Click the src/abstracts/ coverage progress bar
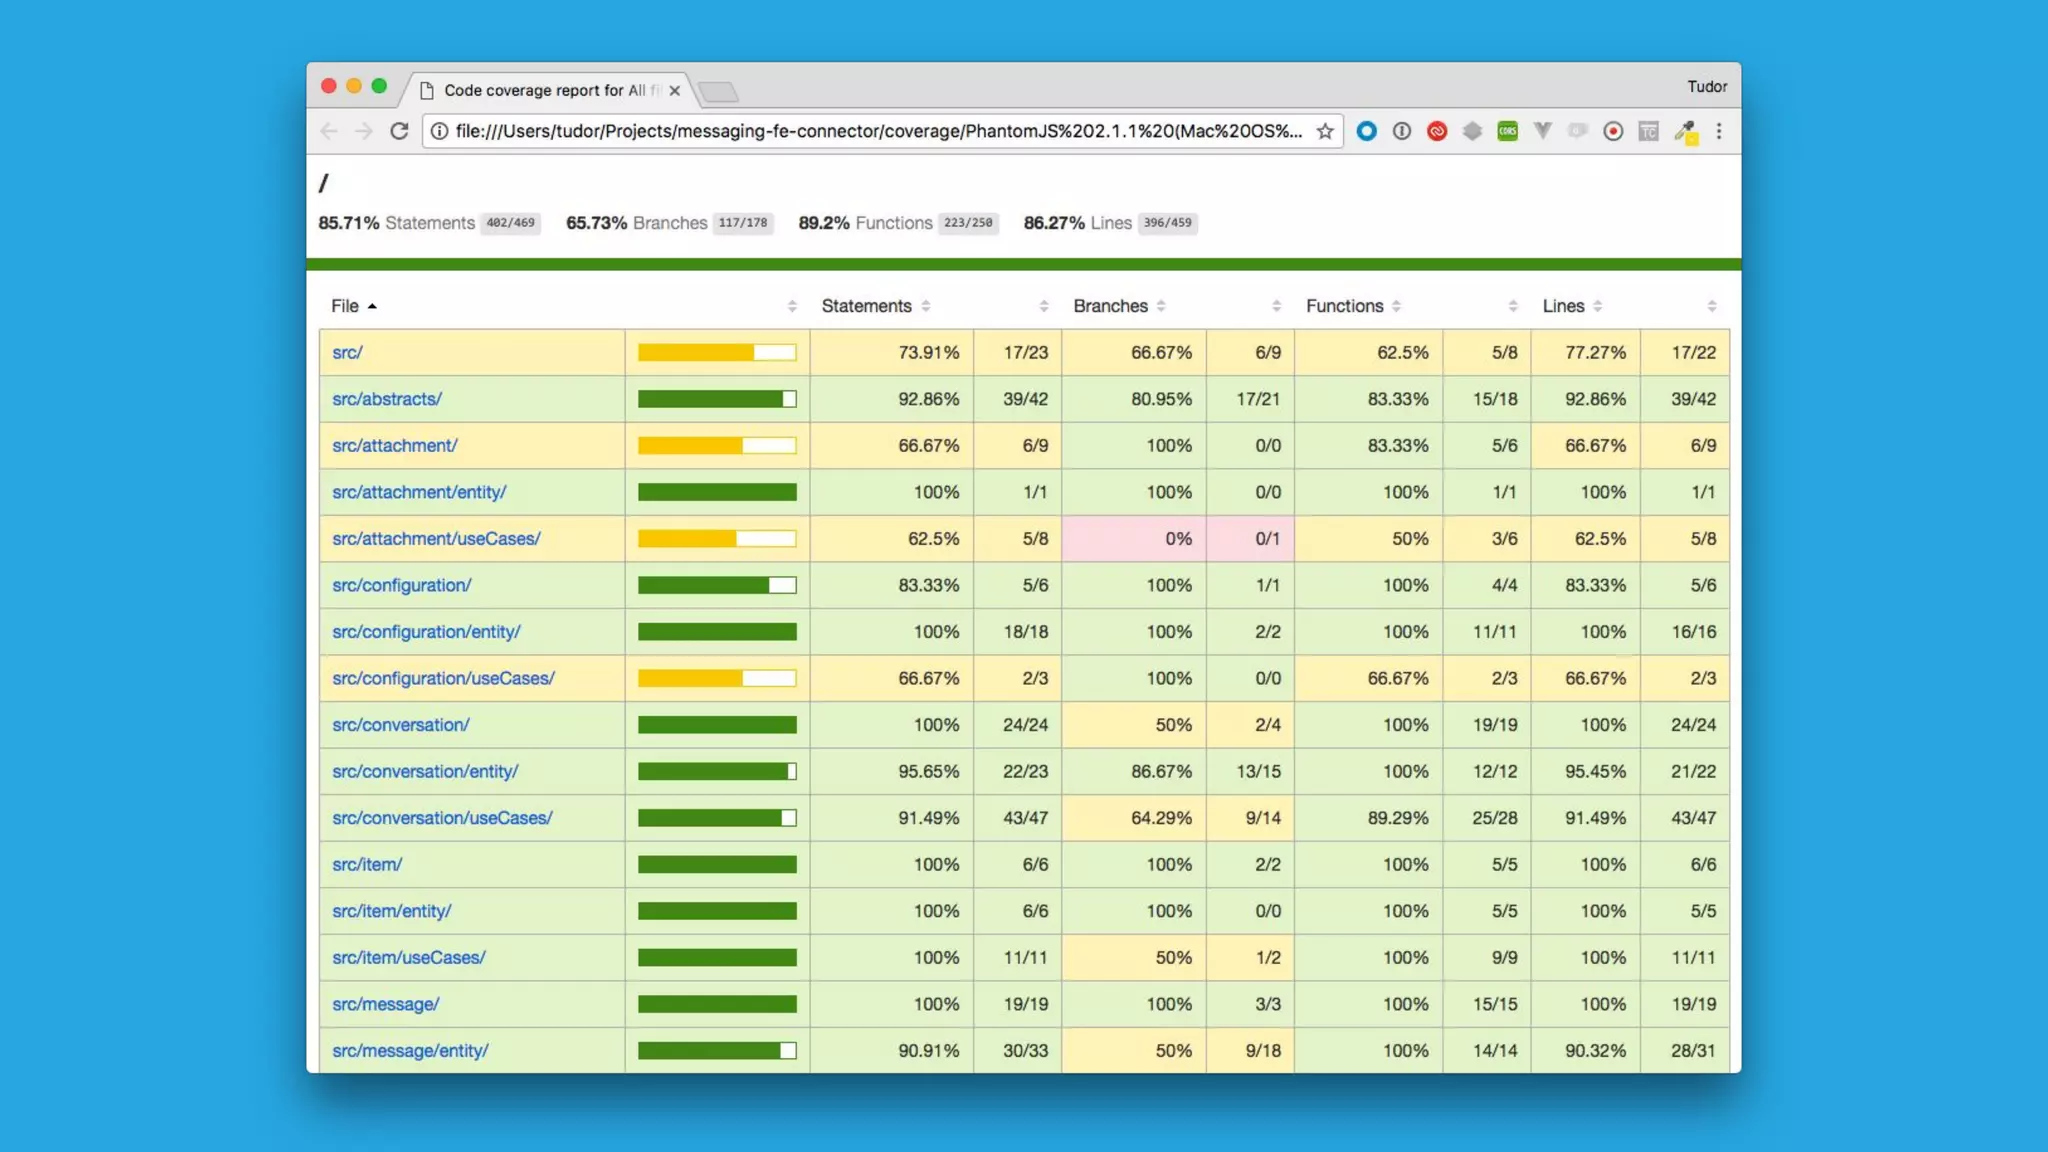 [x=717, y=399]
